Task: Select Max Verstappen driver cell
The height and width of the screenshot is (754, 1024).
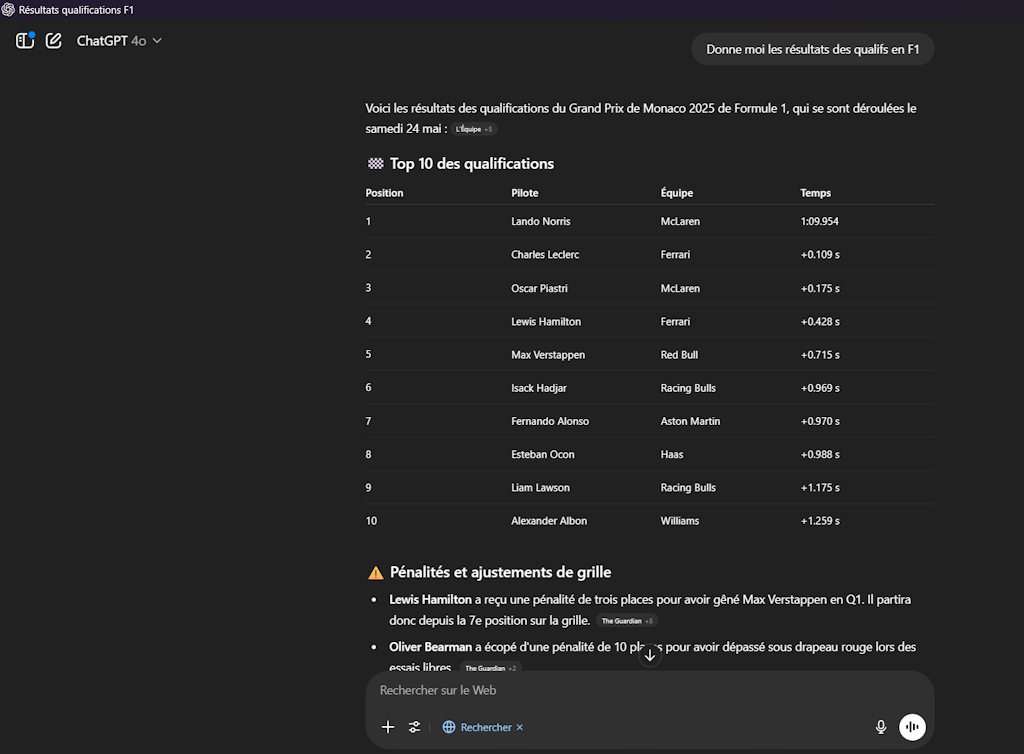Action: pyautogui.click(x=548, y=354)
